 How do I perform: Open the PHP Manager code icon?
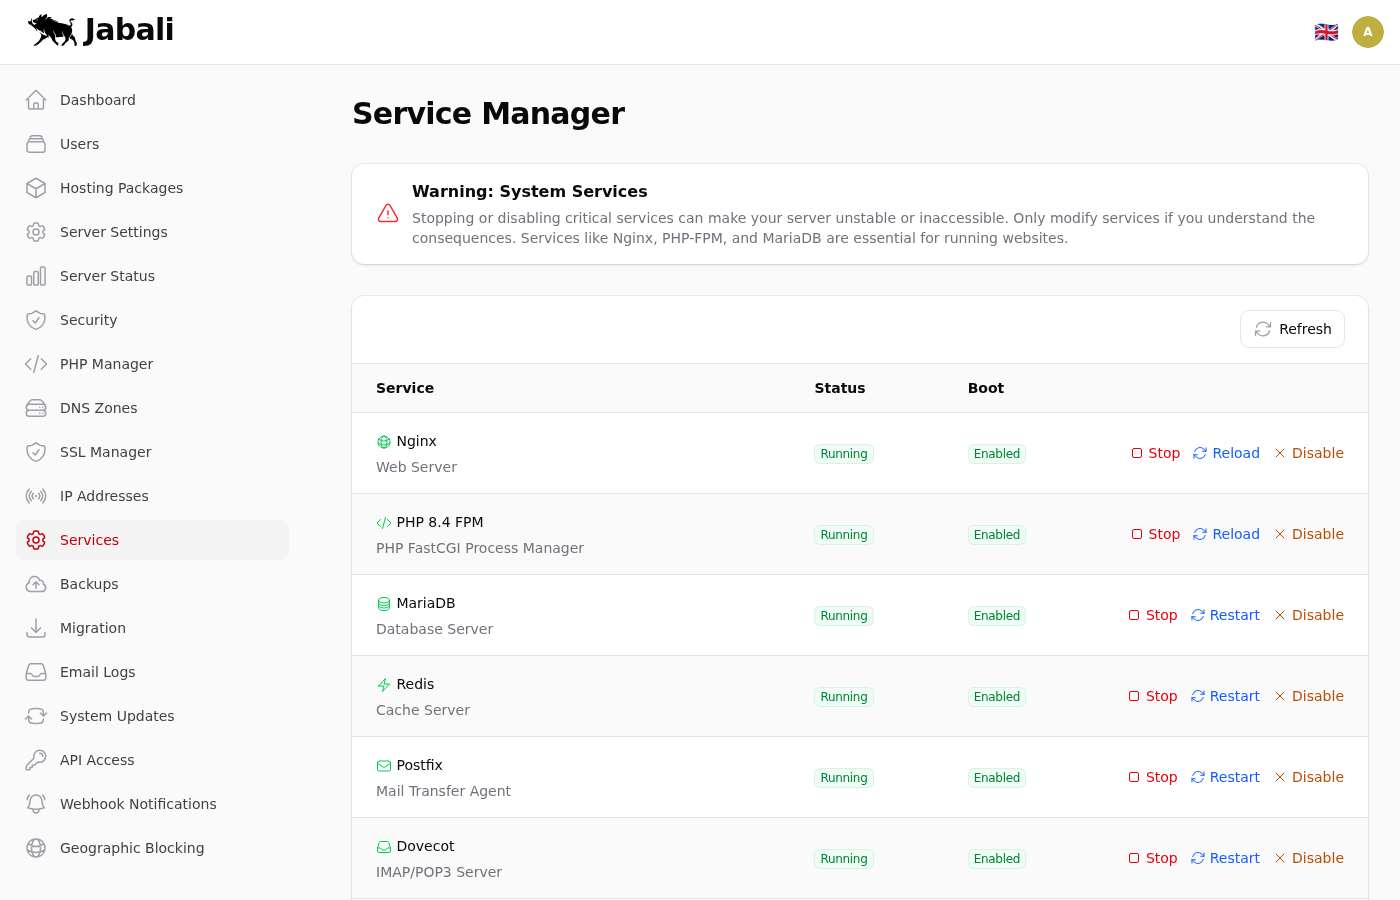[36, 364]
